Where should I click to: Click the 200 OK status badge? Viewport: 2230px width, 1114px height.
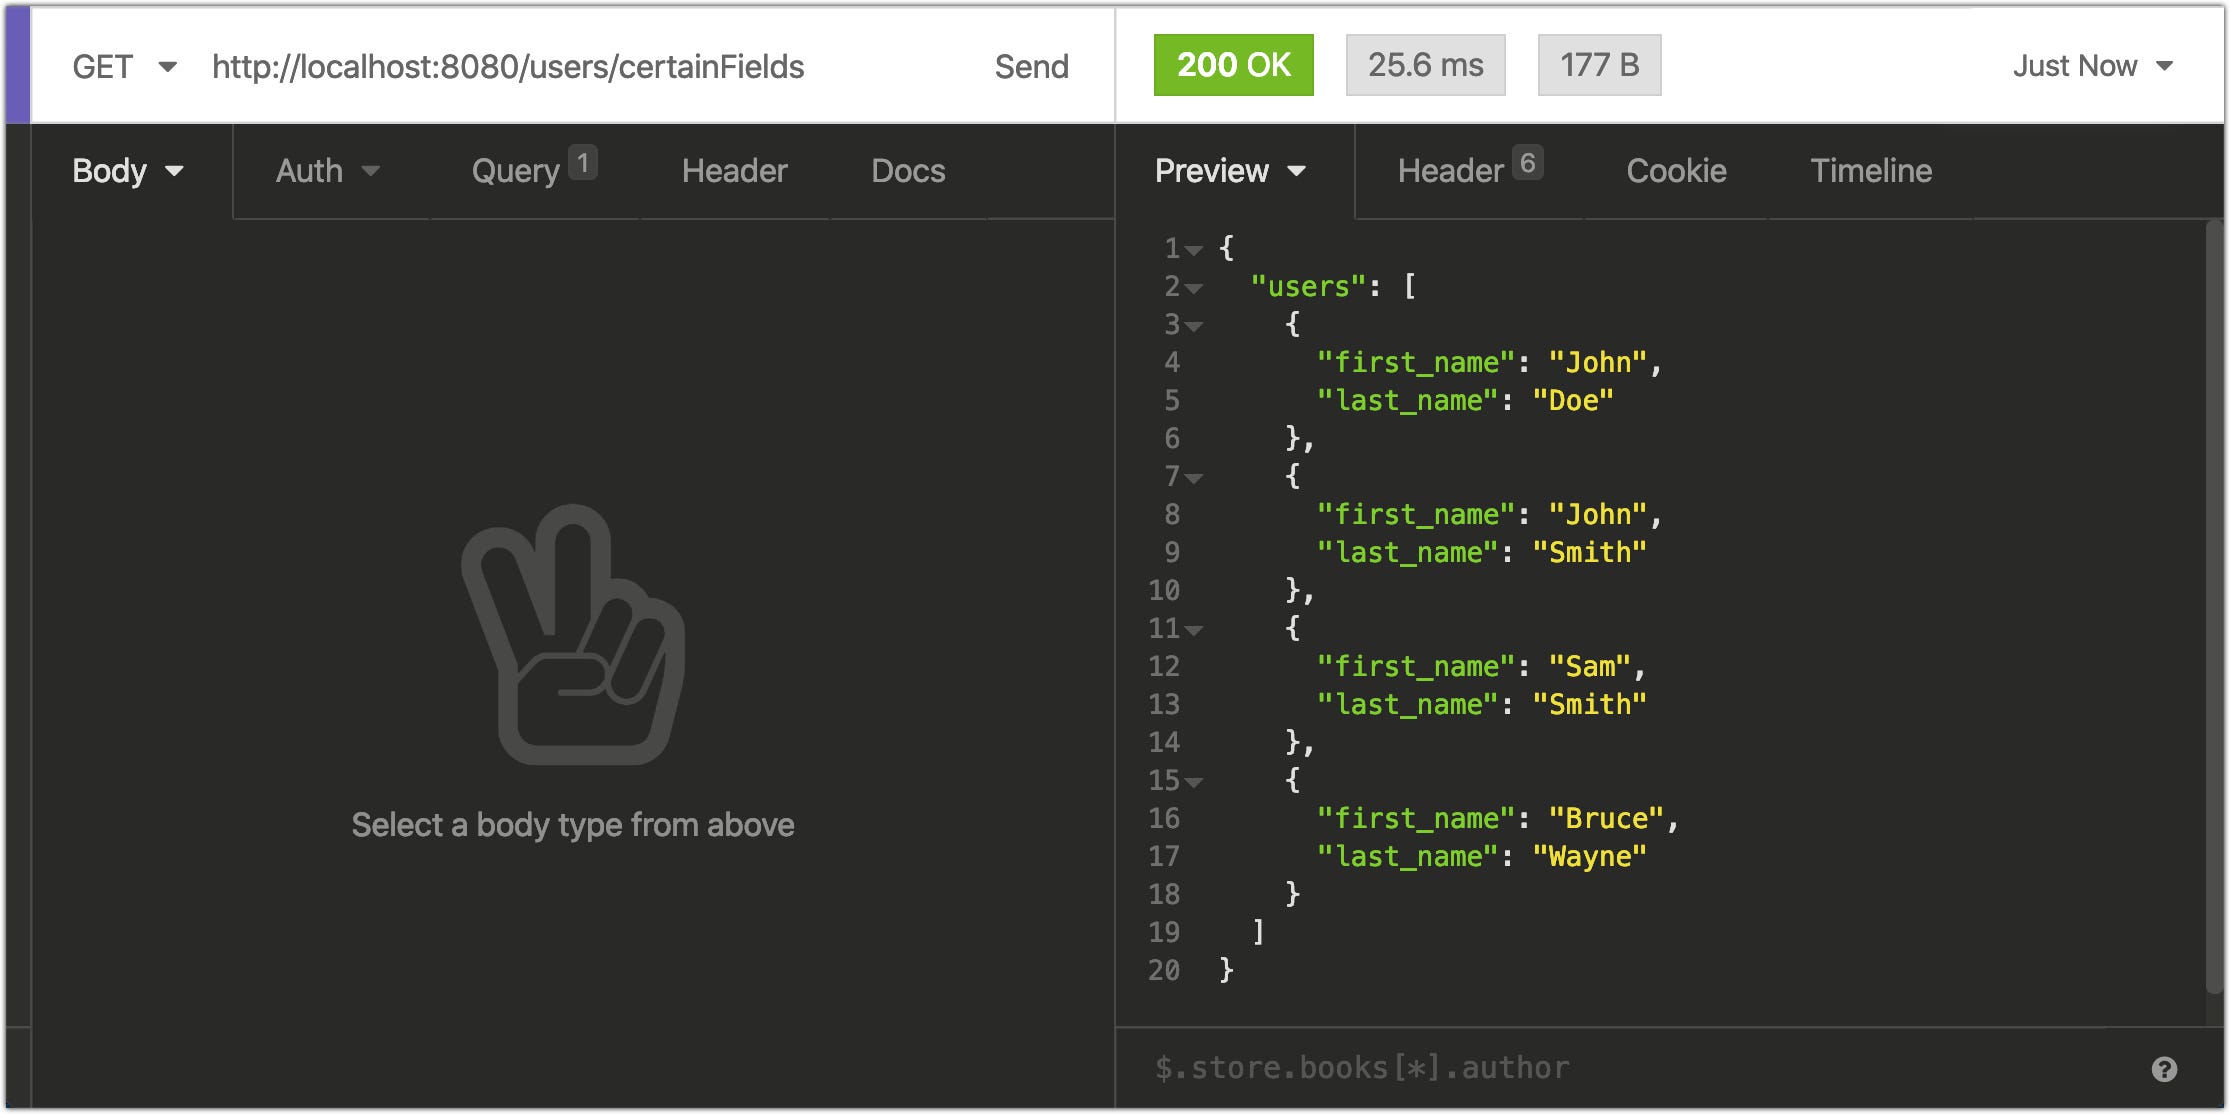(1233, 65)
